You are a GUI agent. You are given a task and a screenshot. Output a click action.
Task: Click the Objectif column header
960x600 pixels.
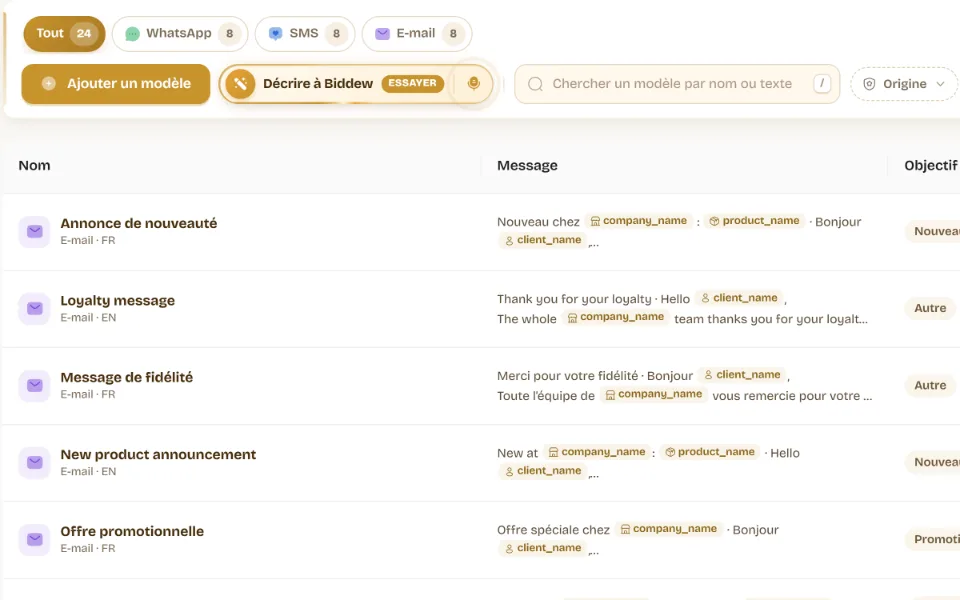tap(931, 165)
